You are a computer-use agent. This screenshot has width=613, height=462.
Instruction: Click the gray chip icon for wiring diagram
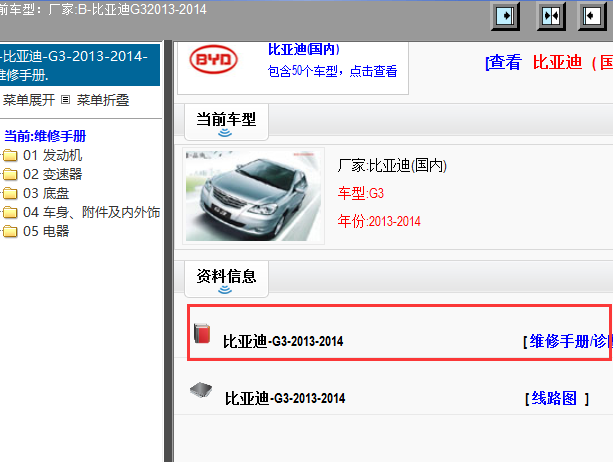tap(201, 390)
